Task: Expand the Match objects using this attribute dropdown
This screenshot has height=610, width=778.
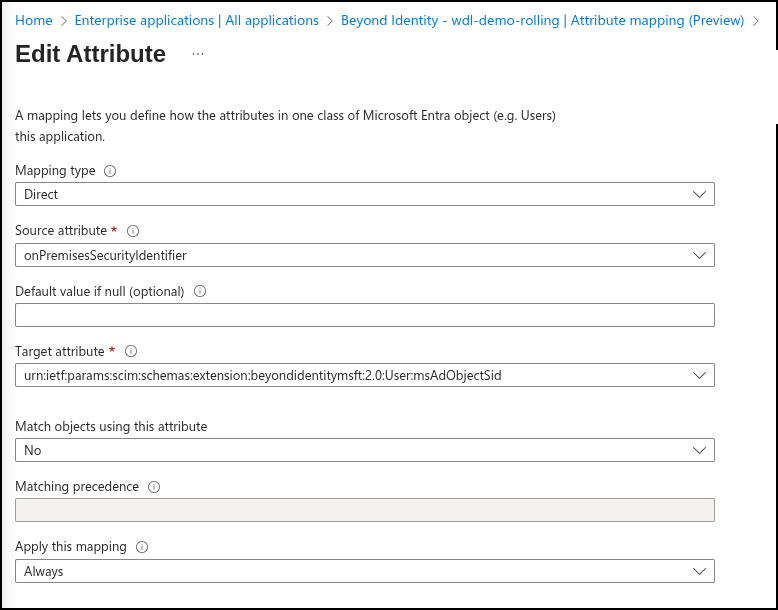Action: tap(364, 450)
